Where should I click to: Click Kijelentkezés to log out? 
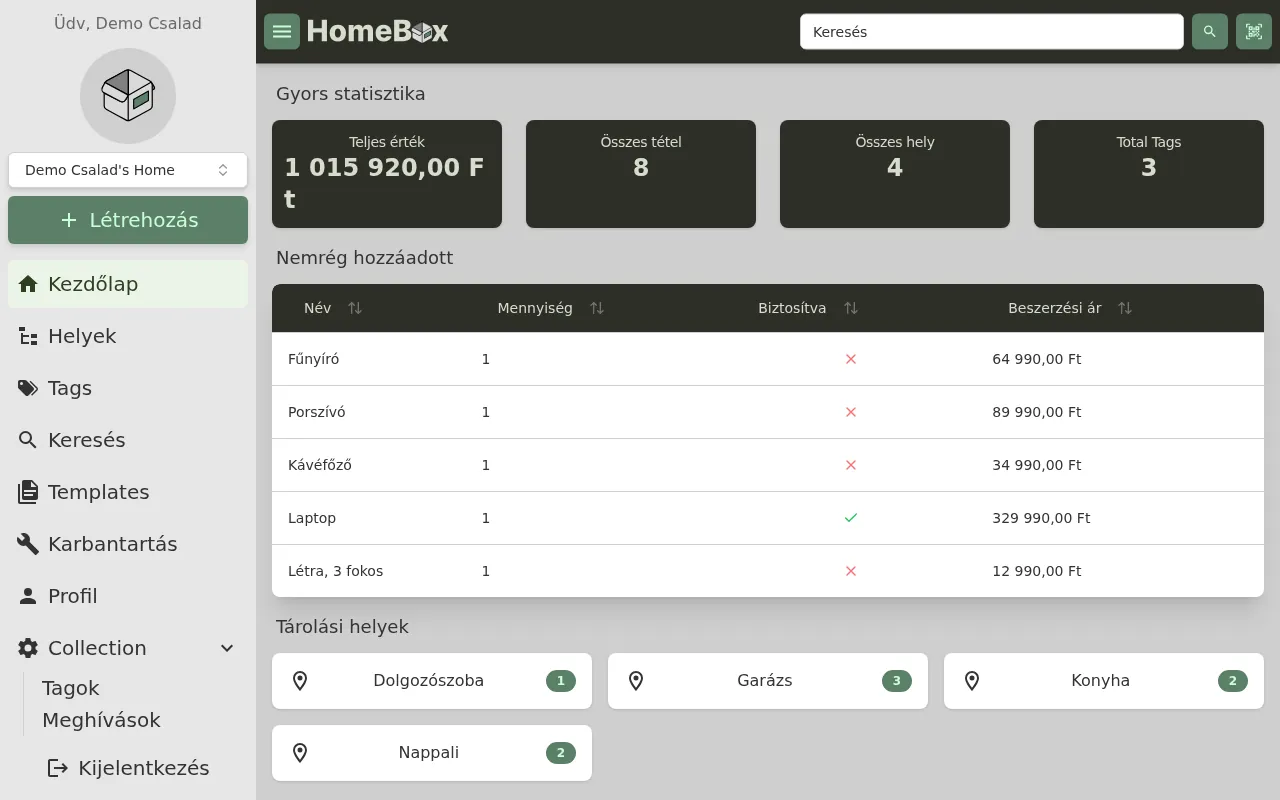tap(128, 768)
